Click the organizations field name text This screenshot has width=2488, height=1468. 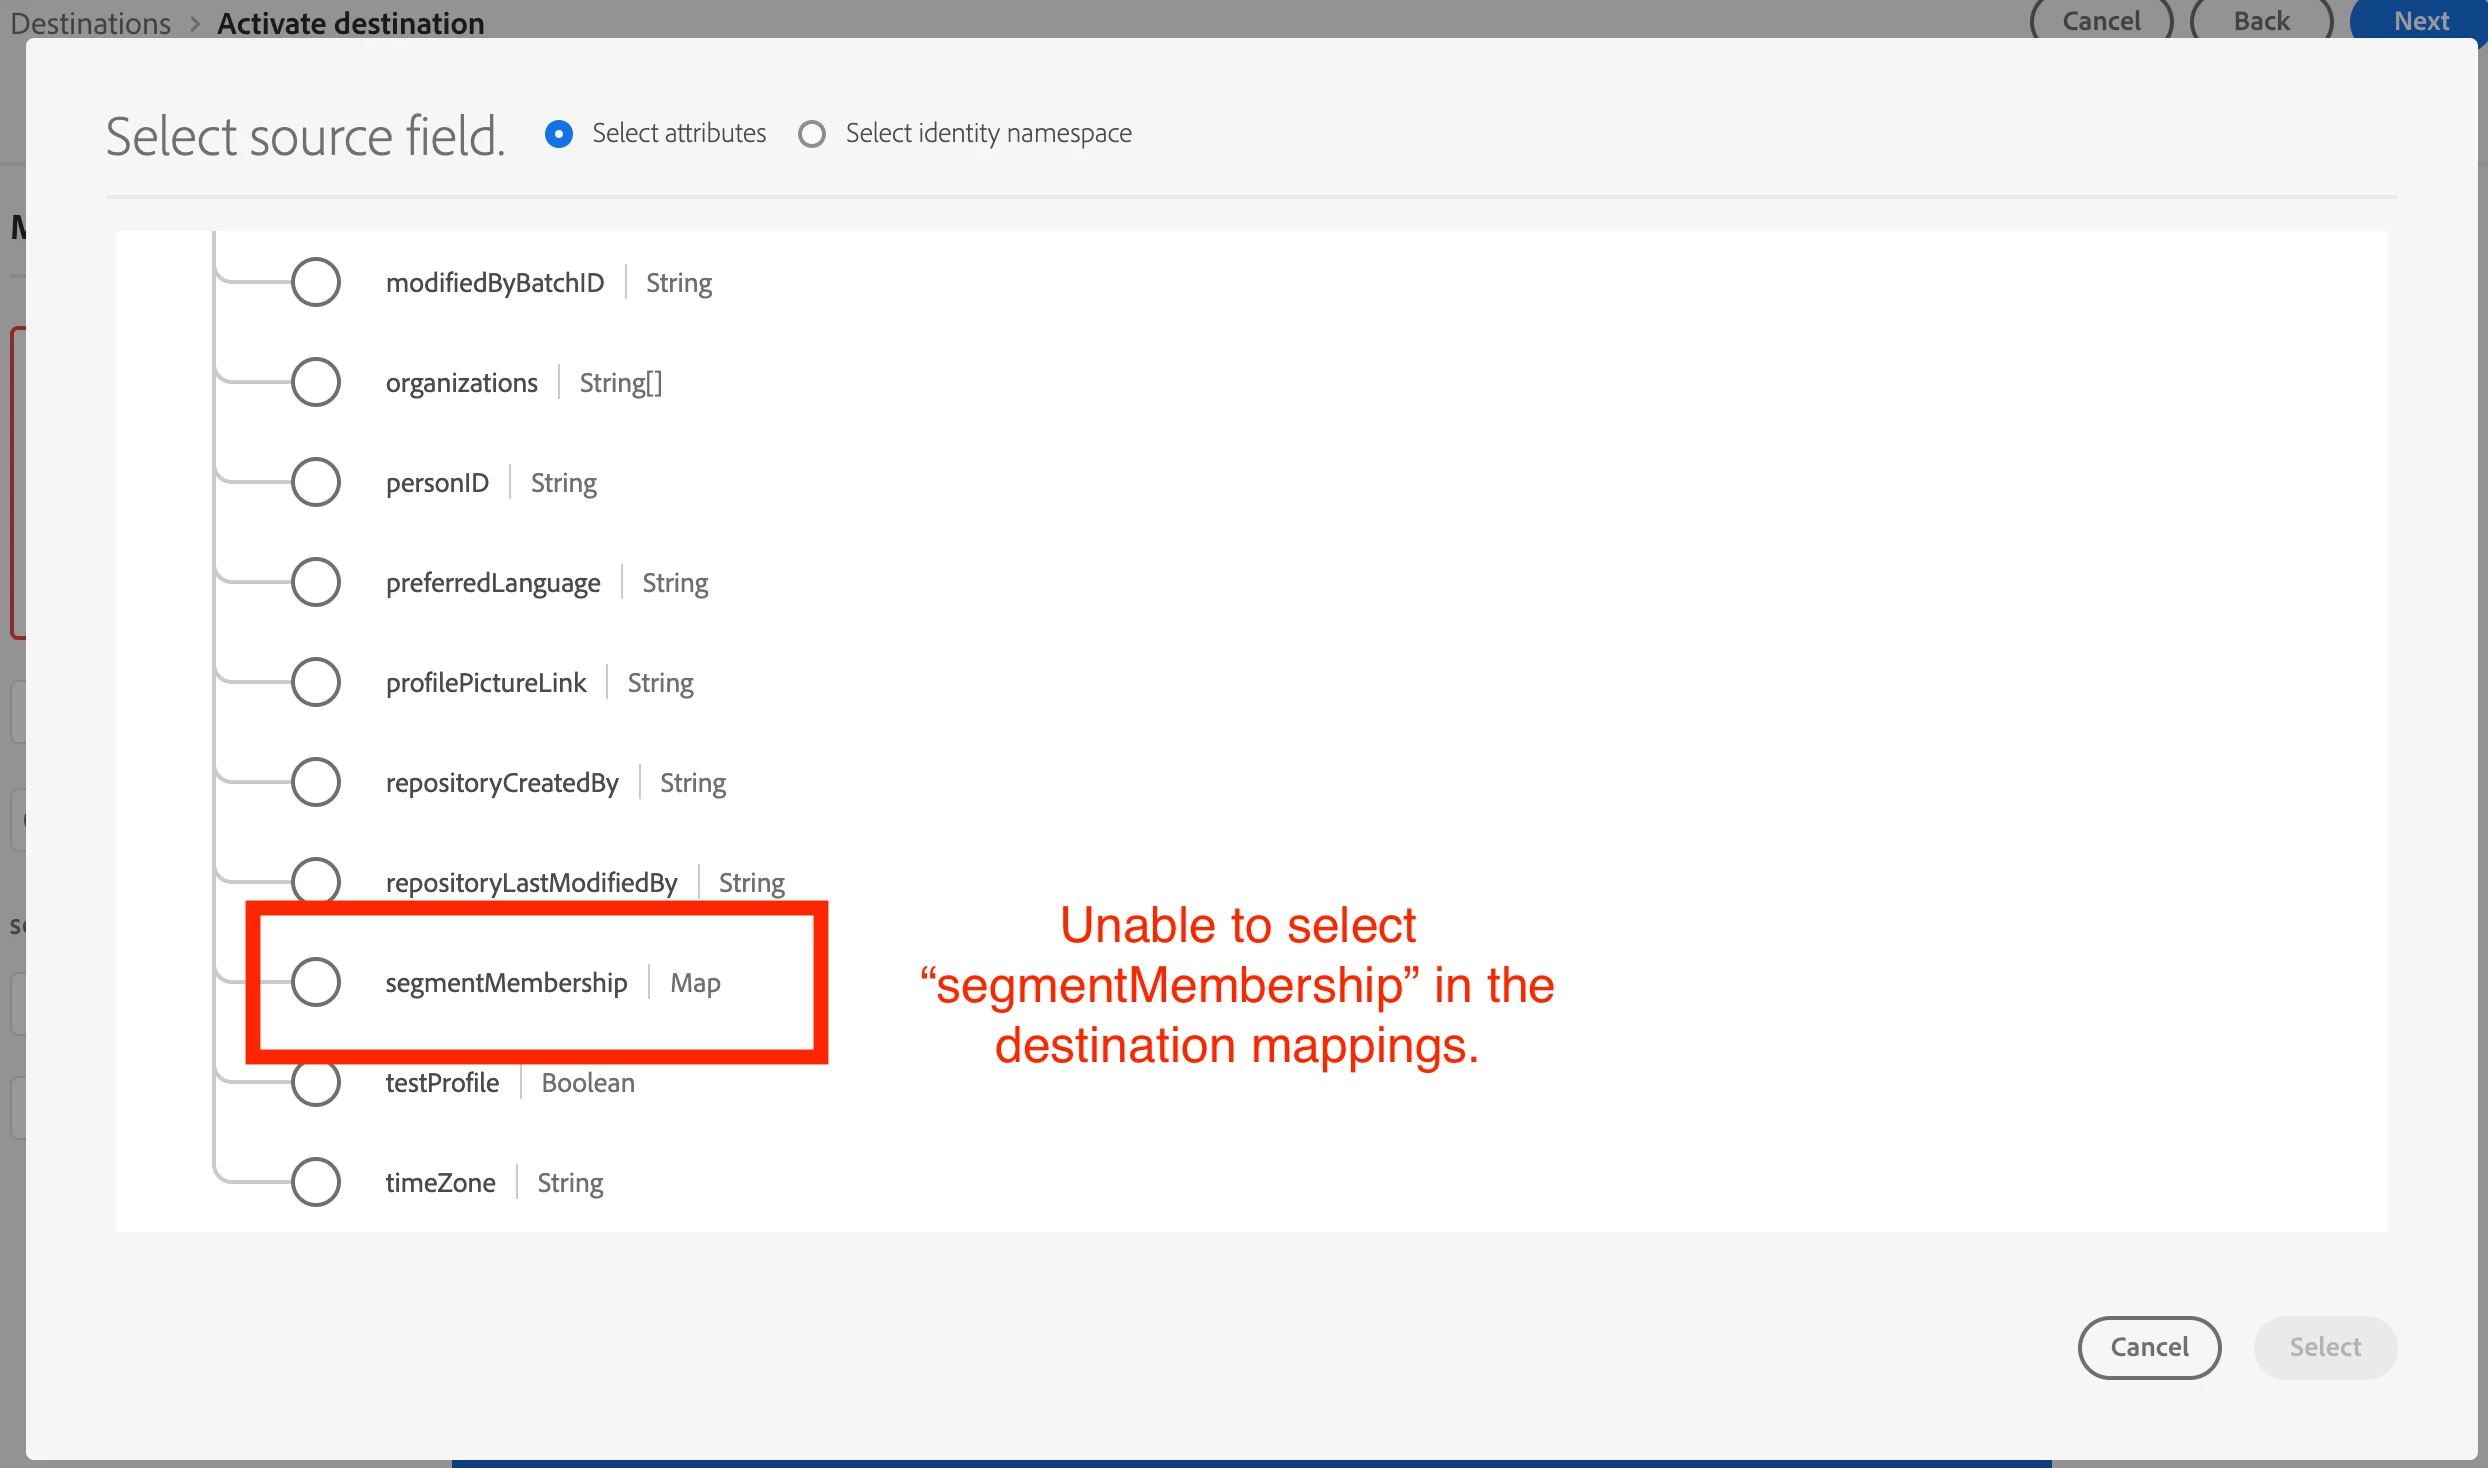[461, 383]
